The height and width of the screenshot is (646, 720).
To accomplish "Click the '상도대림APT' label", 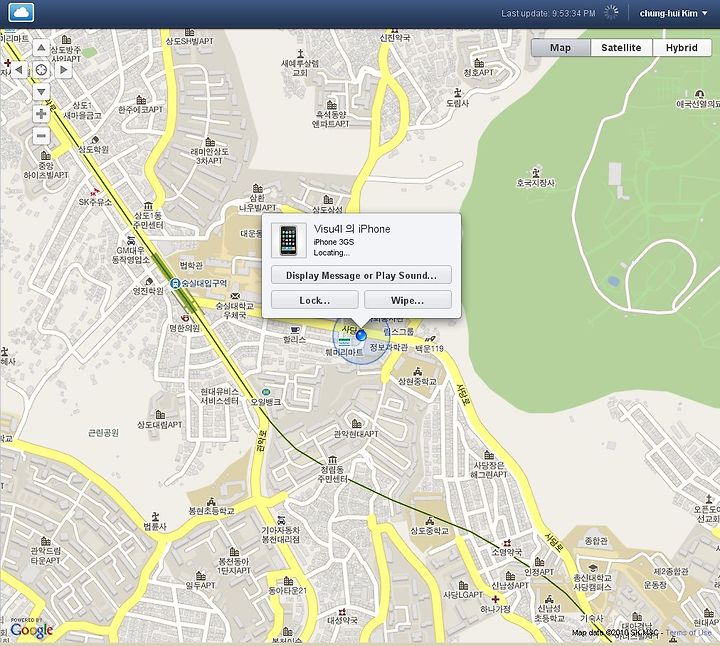I will [160, 425].
